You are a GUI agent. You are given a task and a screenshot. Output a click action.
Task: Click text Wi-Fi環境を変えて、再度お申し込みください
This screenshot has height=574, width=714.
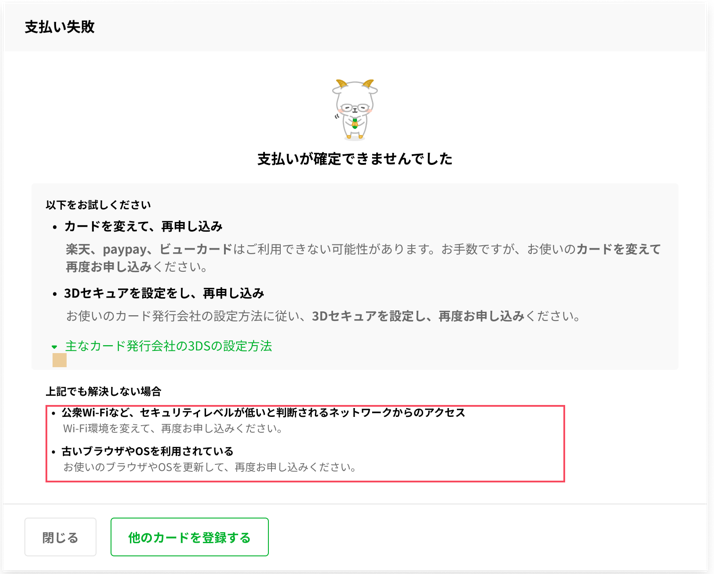[172, 428]
